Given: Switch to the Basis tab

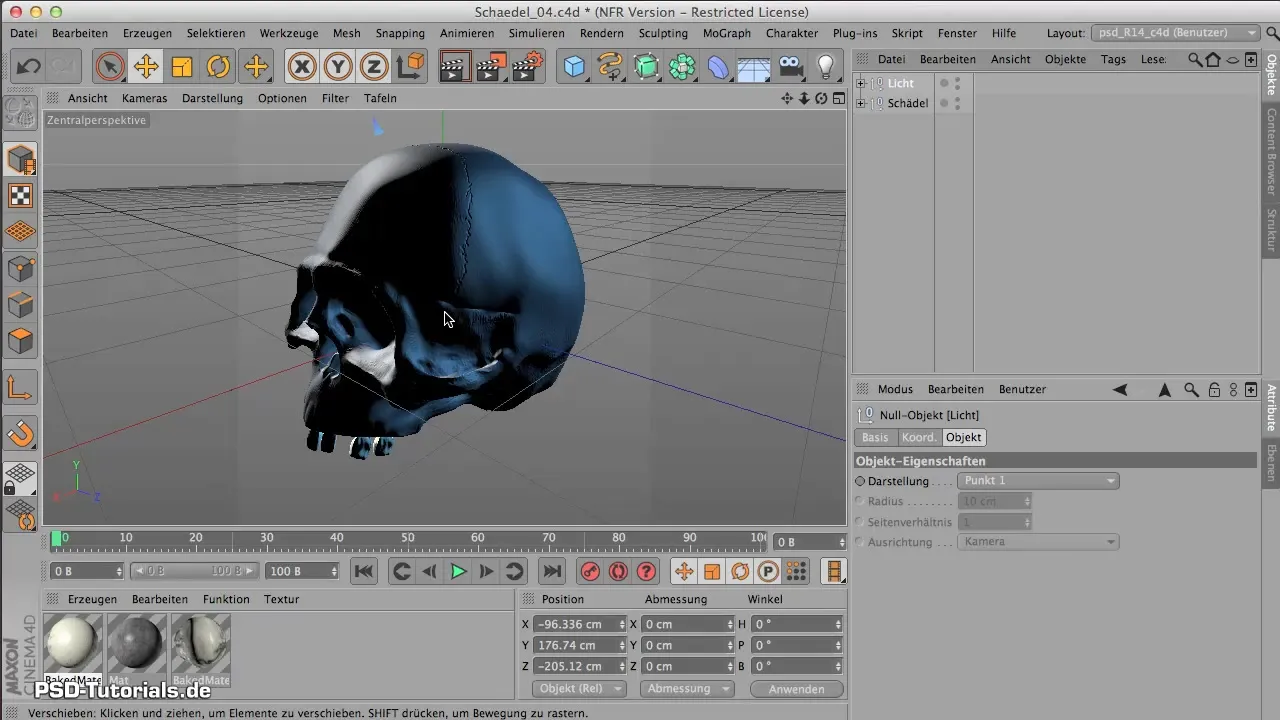Looking at the screenshot, I should [x=875, y=437].
